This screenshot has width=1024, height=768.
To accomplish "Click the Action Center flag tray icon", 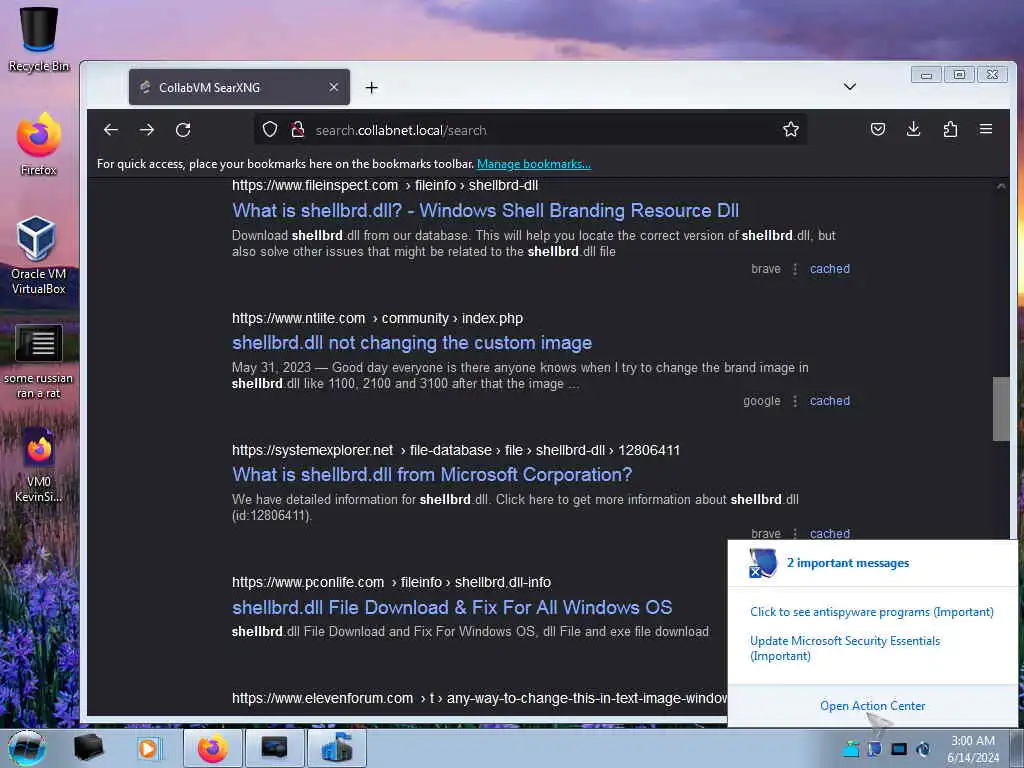I will point(875,748).
